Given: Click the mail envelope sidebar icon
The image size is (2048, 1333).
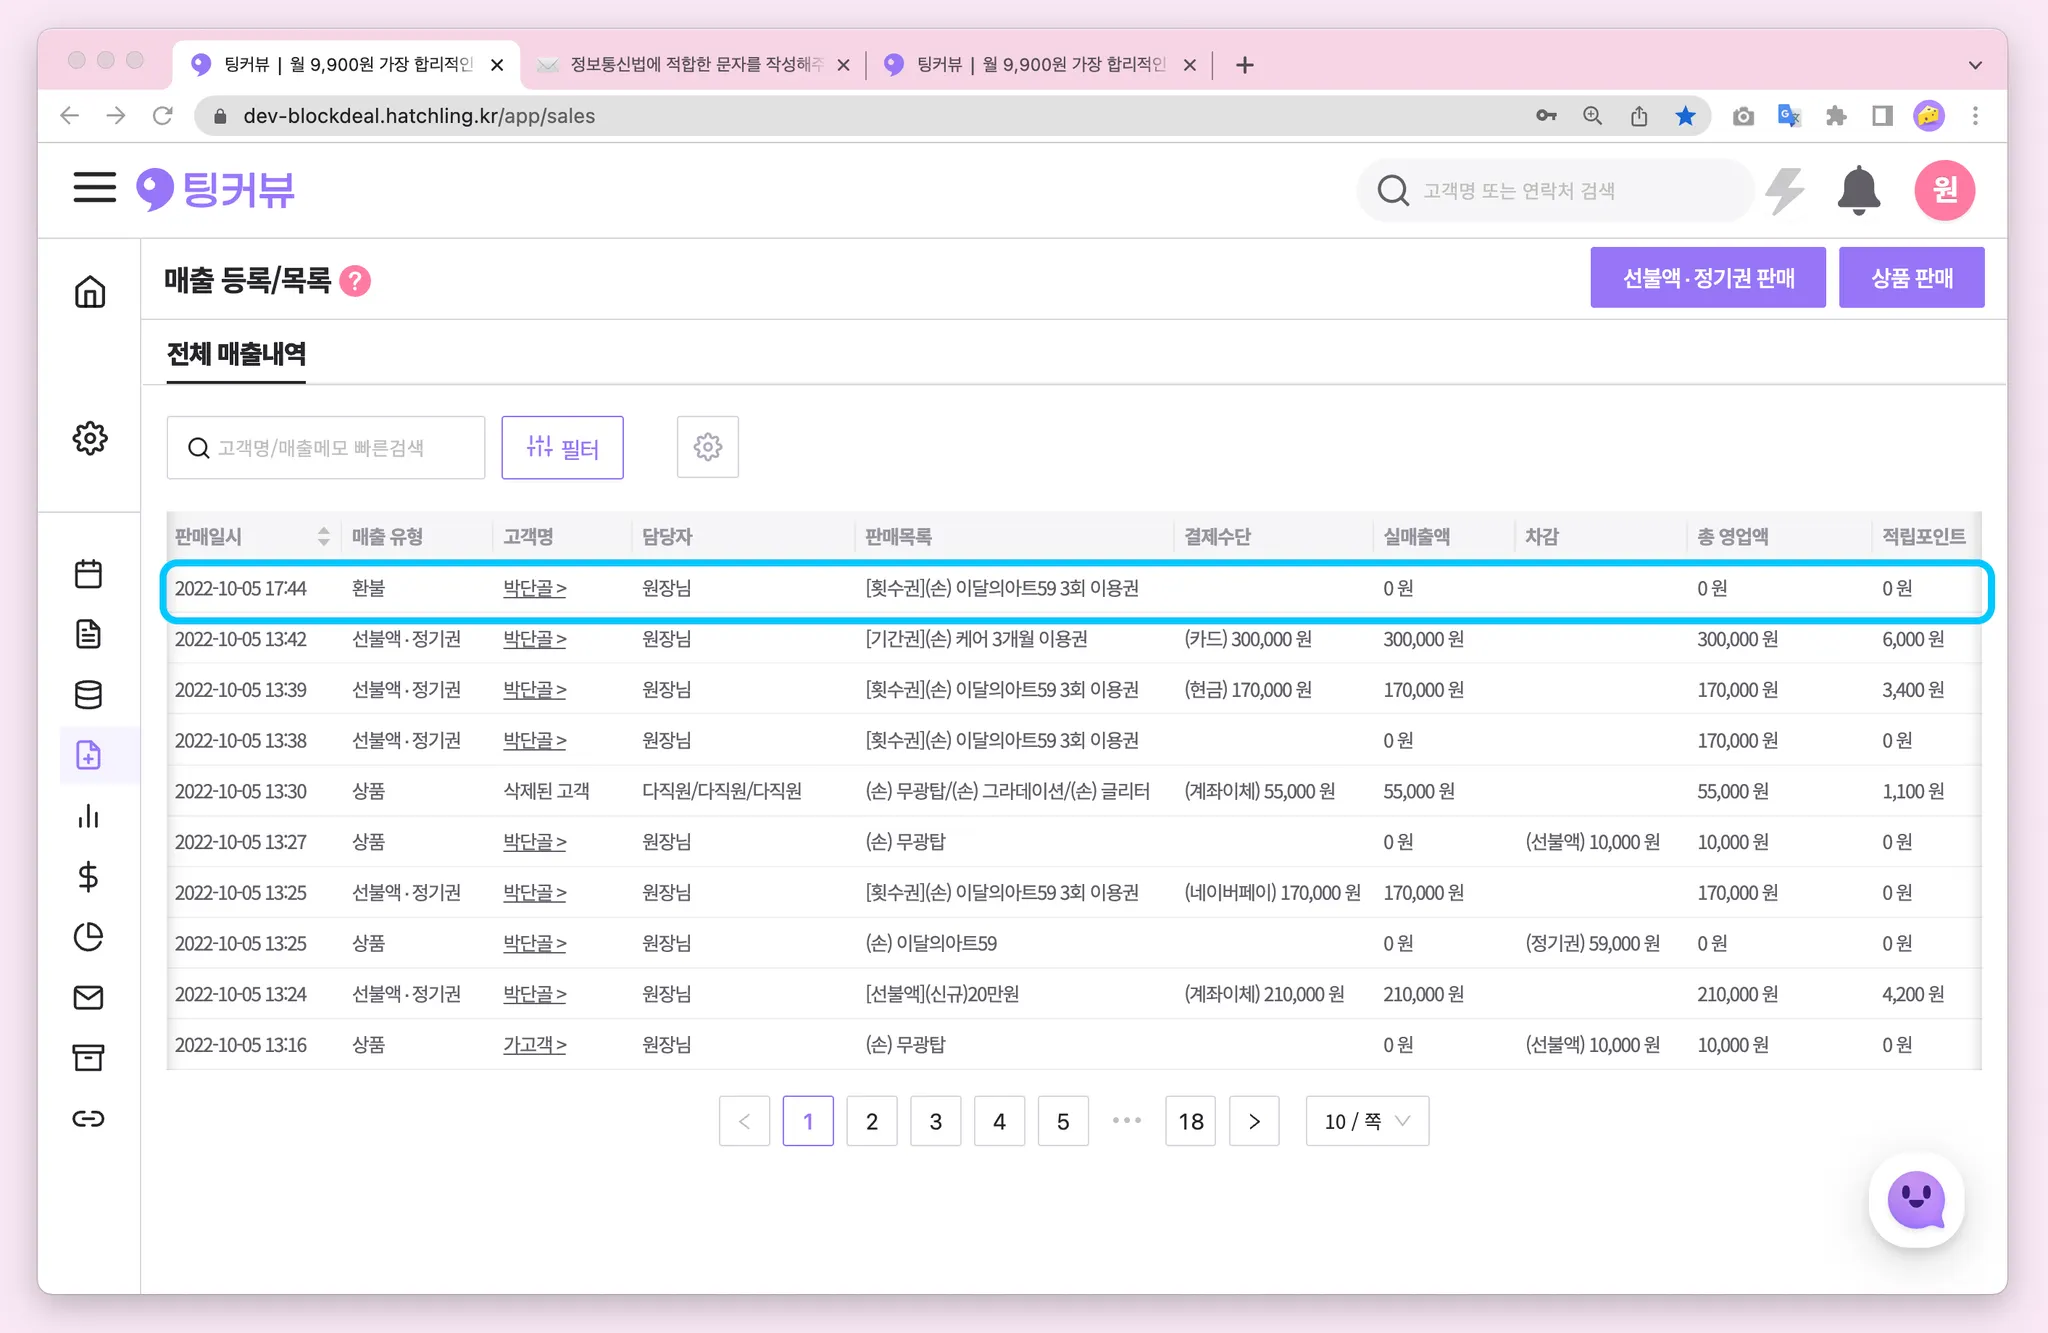Looking at the screenshot, I should click(89, 997).
